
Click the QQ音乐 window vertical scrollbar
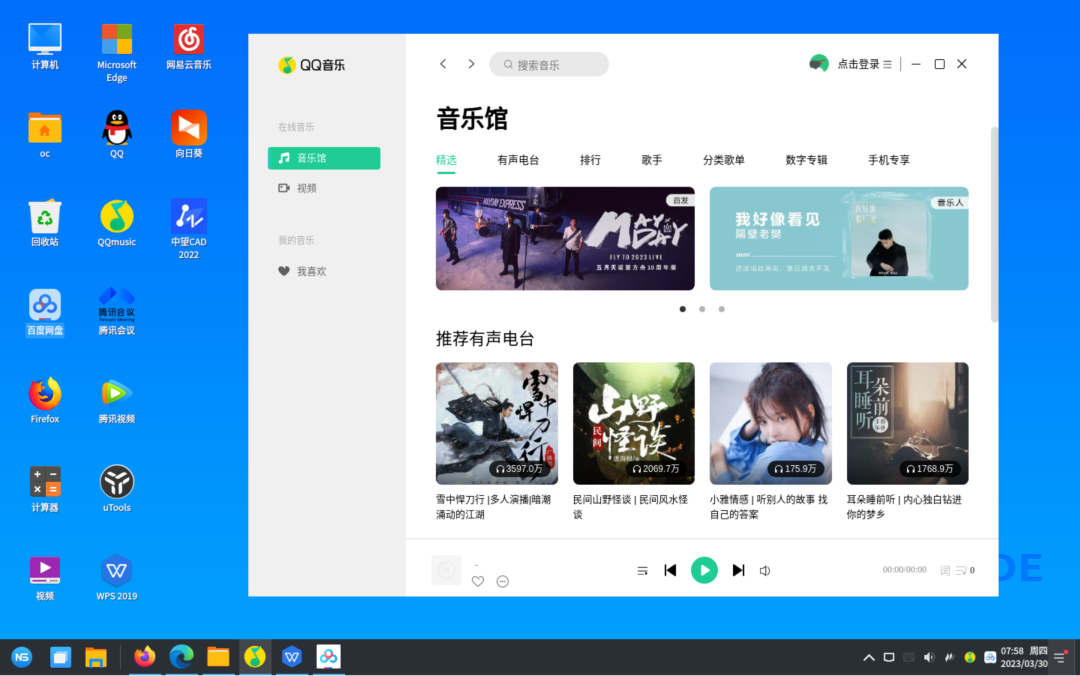[994, 225]
